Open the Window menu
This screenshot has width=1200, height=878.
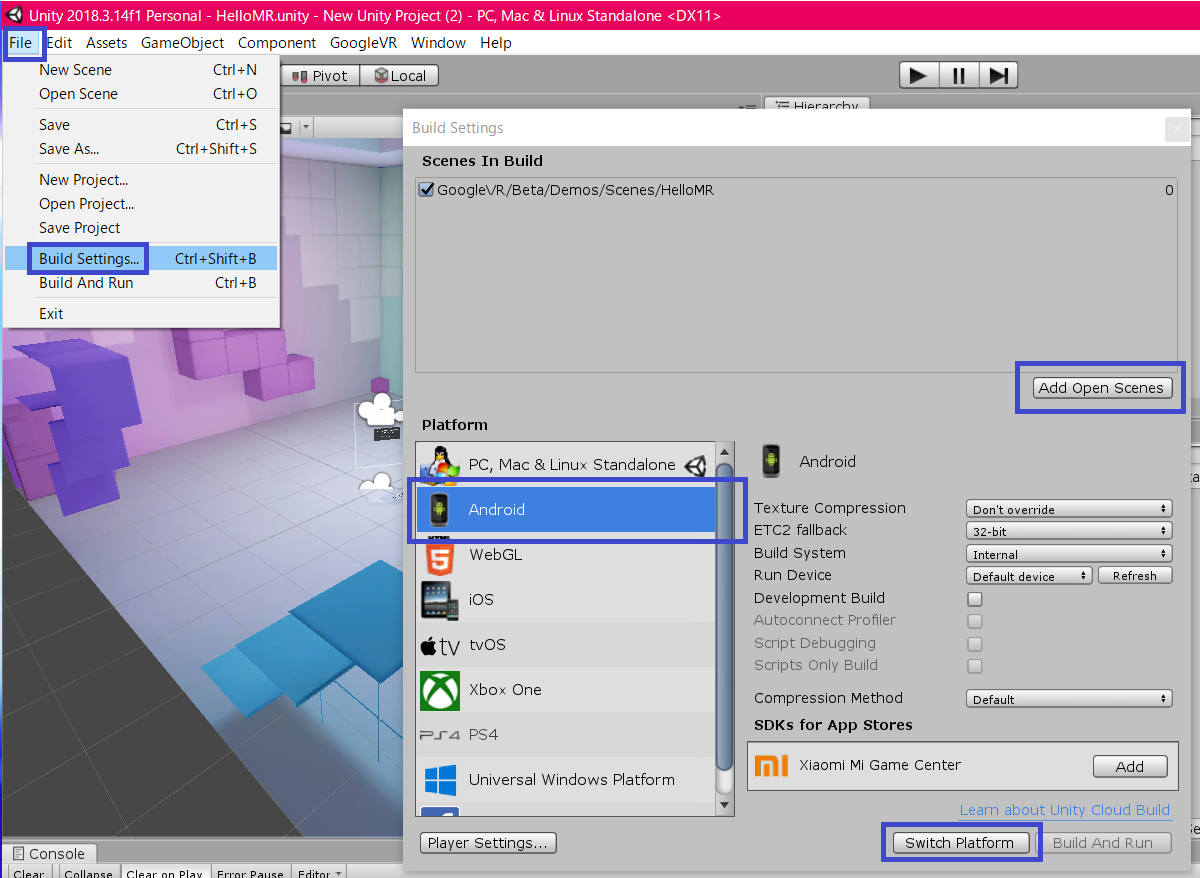(438, 43)
